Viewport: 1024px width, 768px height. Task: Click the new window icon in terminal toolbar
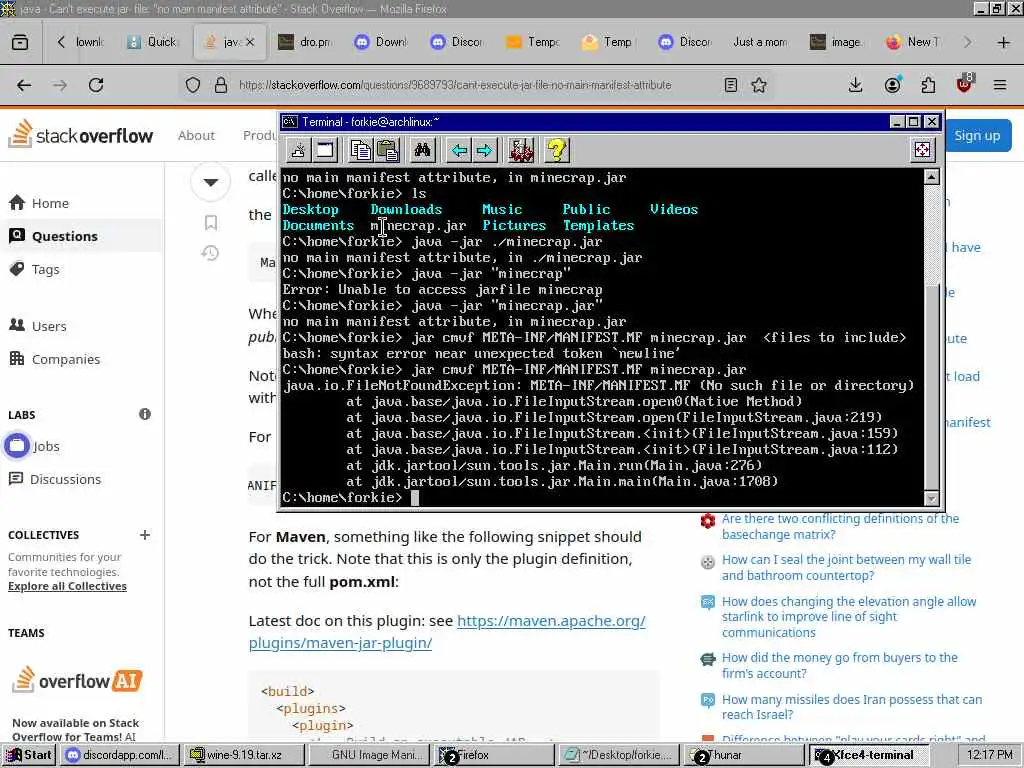click(325, 150)
